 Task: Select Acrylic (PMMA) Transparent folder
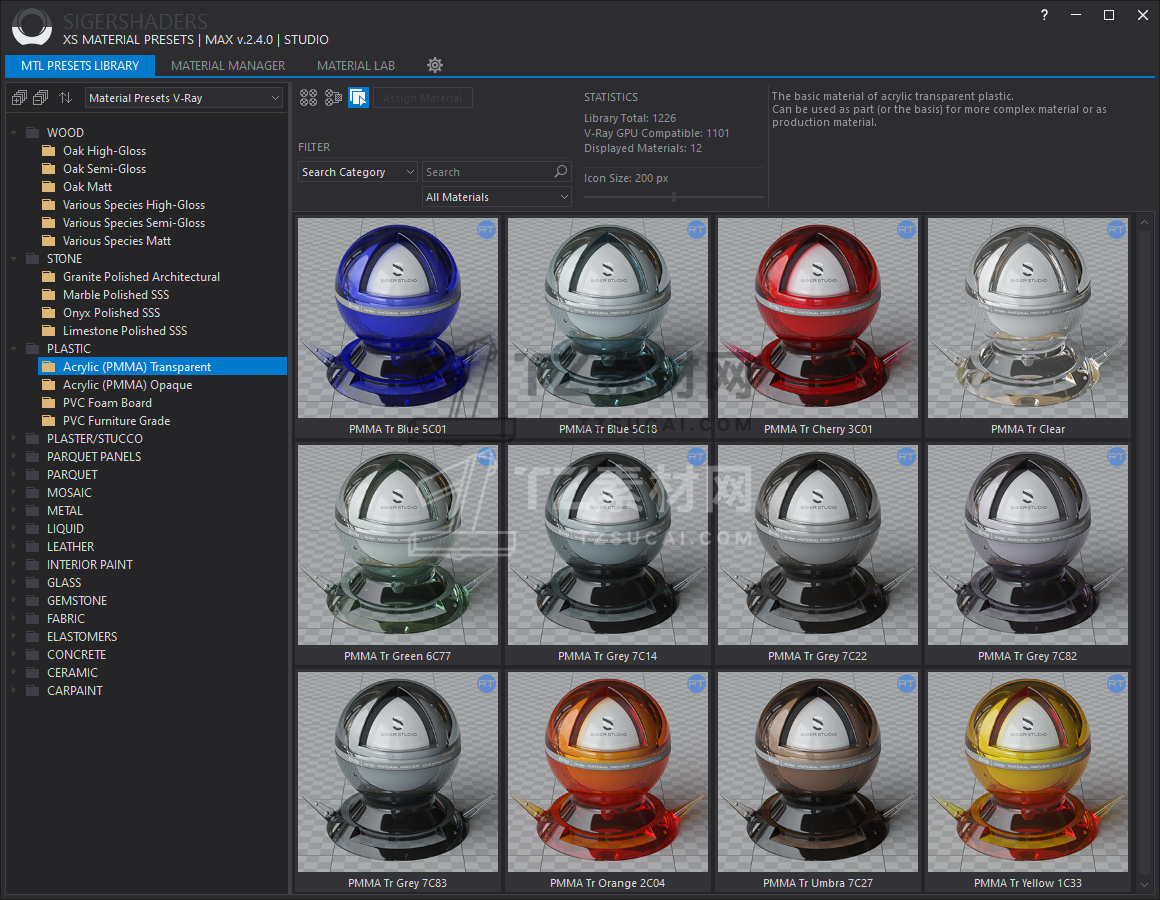tap(162, 367)
